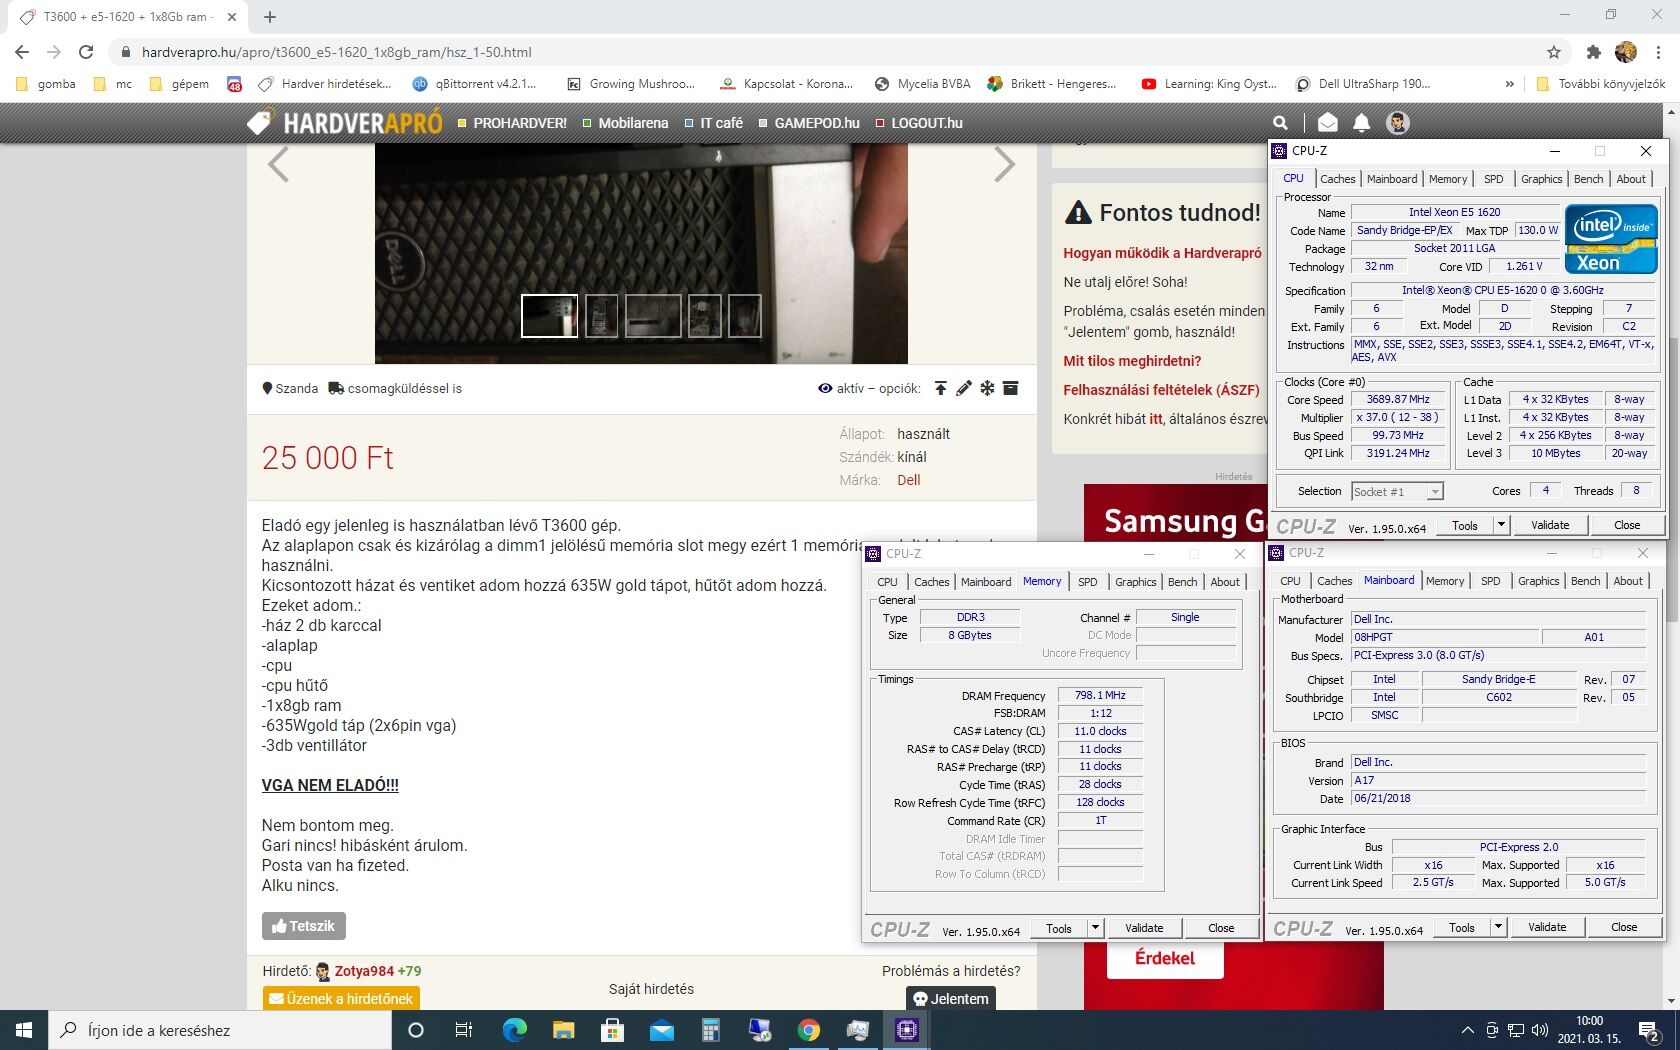The width and height of the screenshot is (1680, 1050).
Task: Click the CPU-Z taskbar icon
Action: click(906, 1030)
